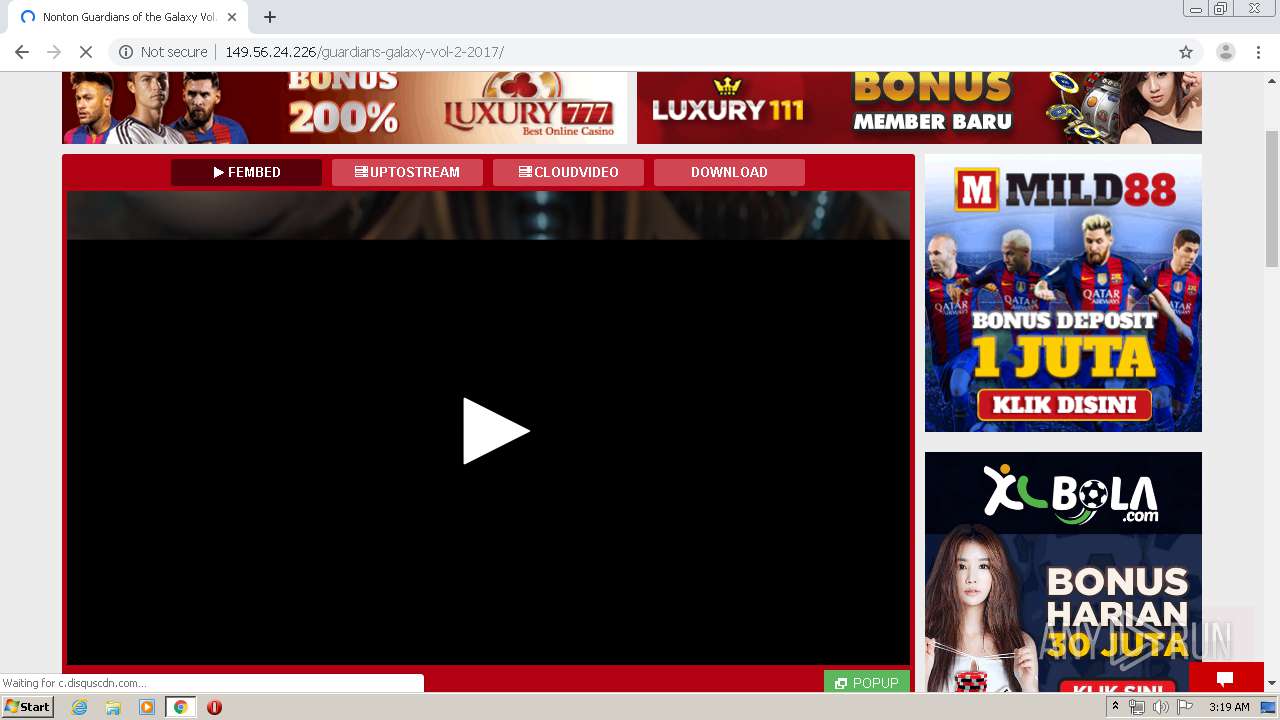Image resolution: width=1280 pixels, height=720 pixels.
Task: Close the Nonton Guardians of the Galaxy tab
Action: click(232, 17)
